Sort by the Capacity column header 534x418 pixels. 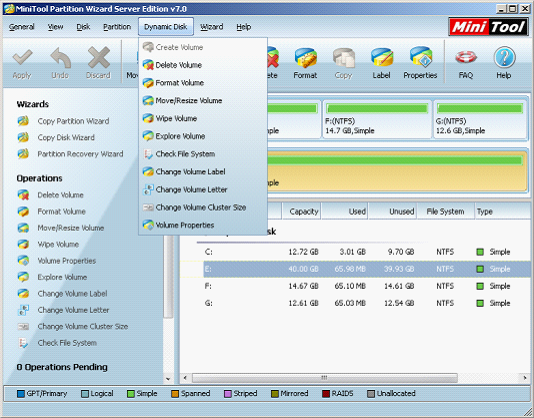click(x=302, y=211)
